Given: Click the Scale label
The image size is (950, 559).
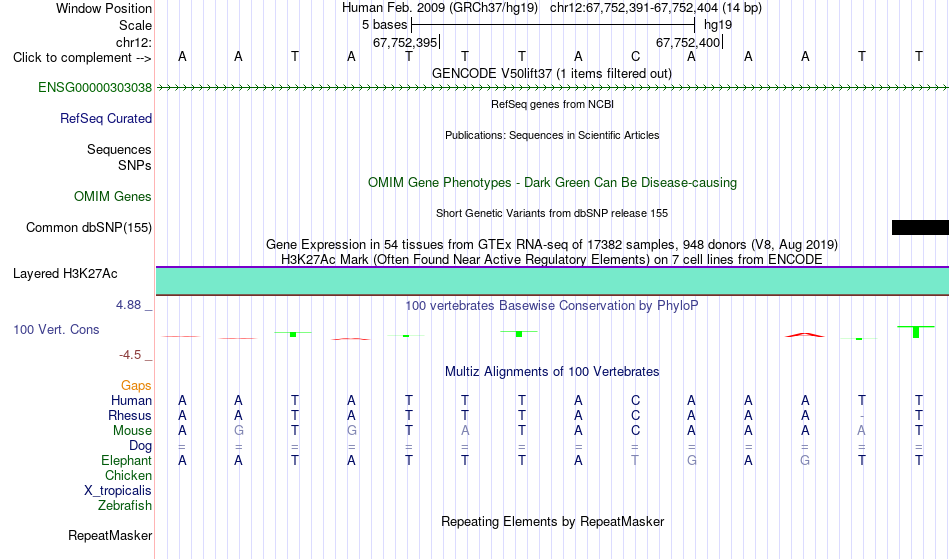Looking at the screenshot, I should click(x=135, y=25).
